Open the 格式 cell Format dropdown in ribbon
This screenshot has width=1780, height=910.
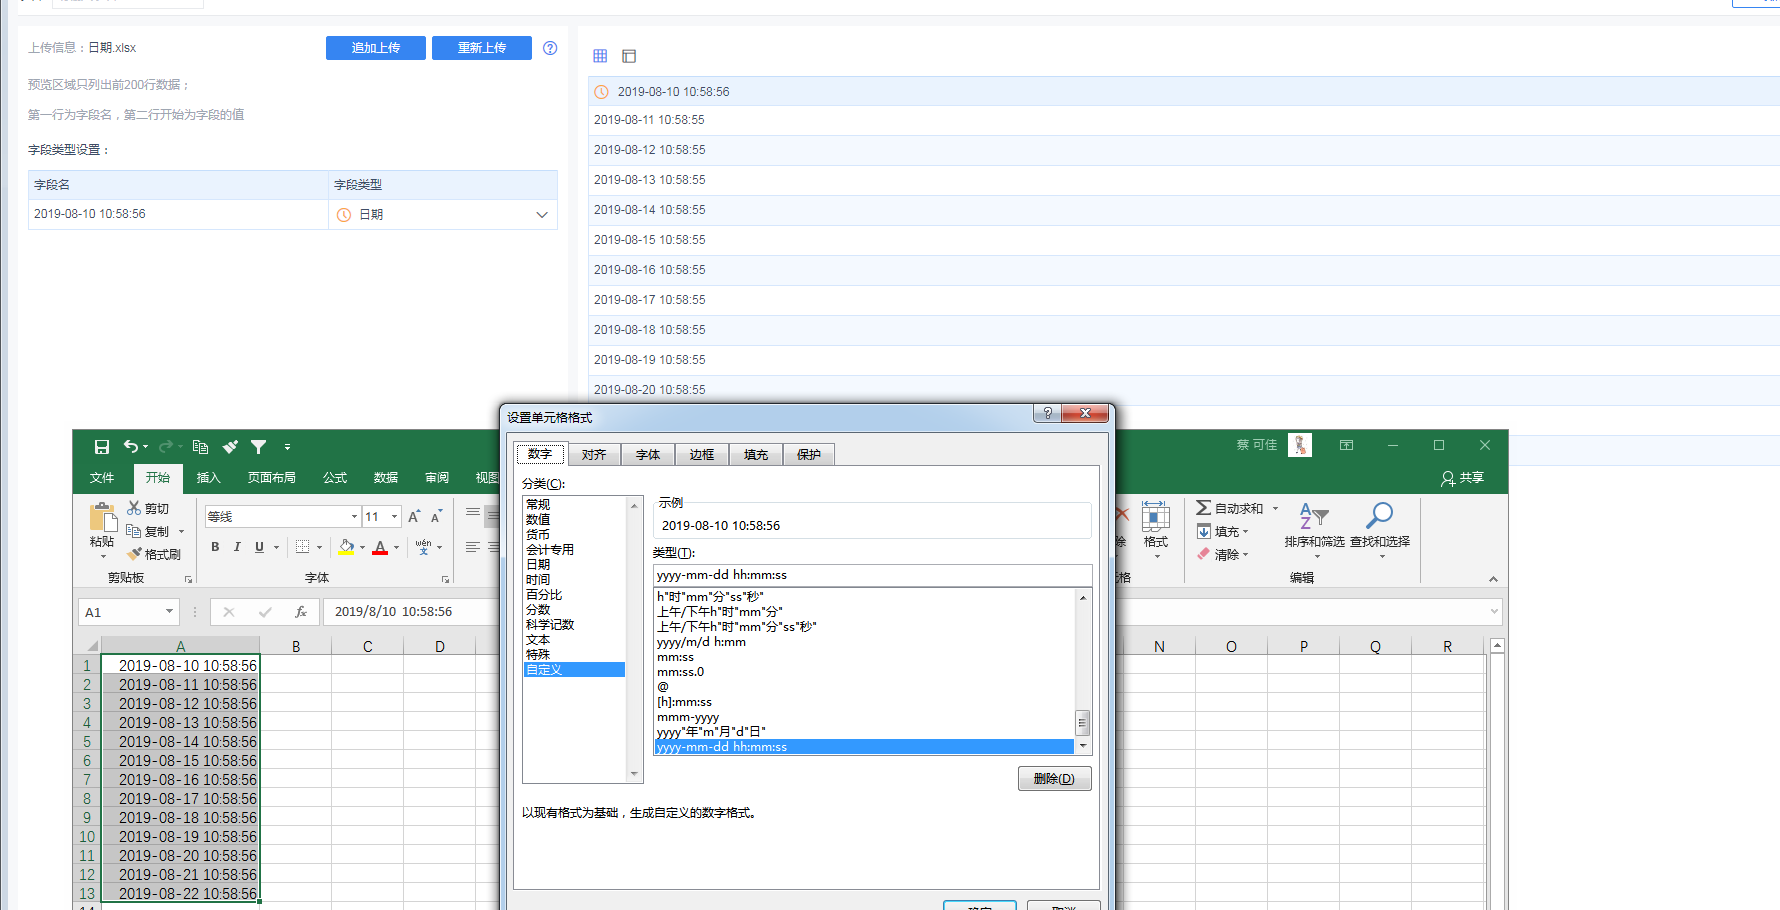[1156, 529]
